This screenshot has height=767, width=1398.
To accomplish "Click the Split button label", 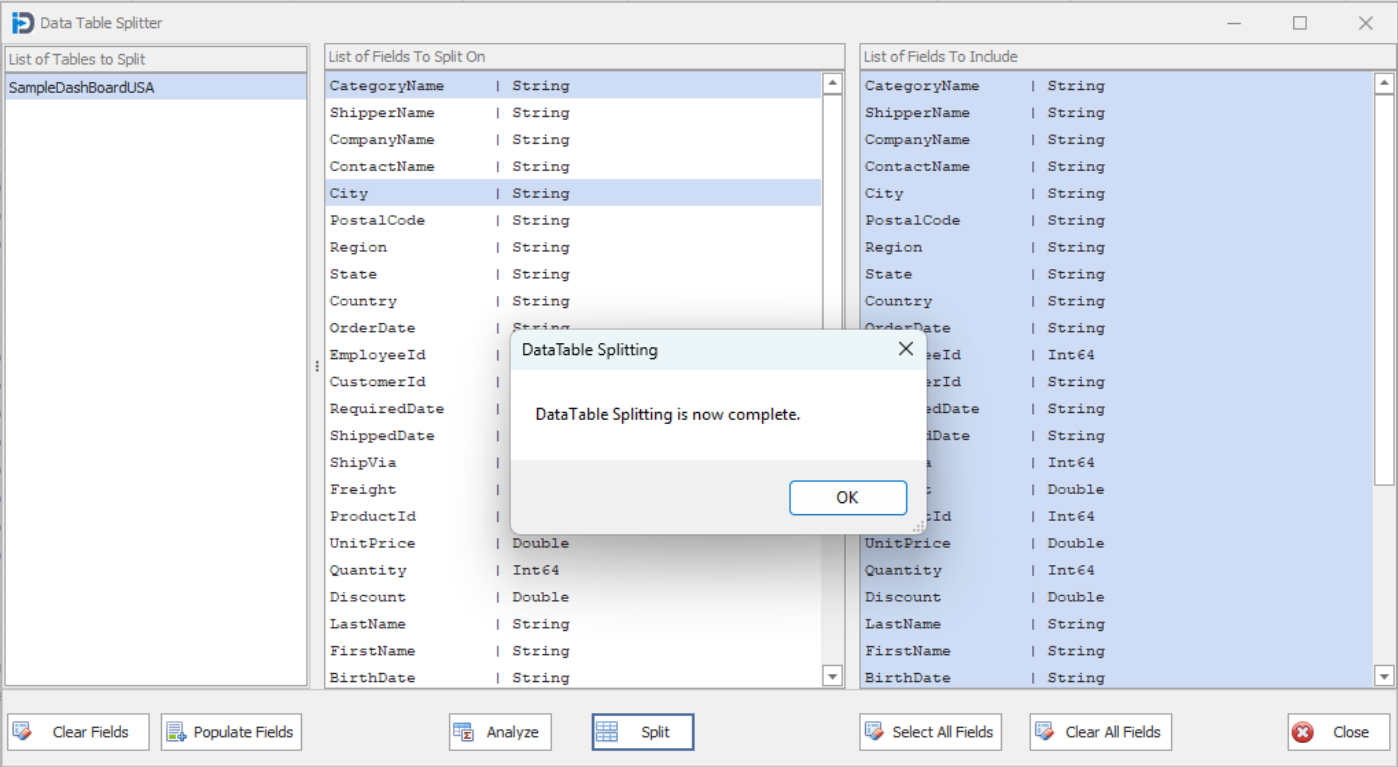I will point(657,732).
